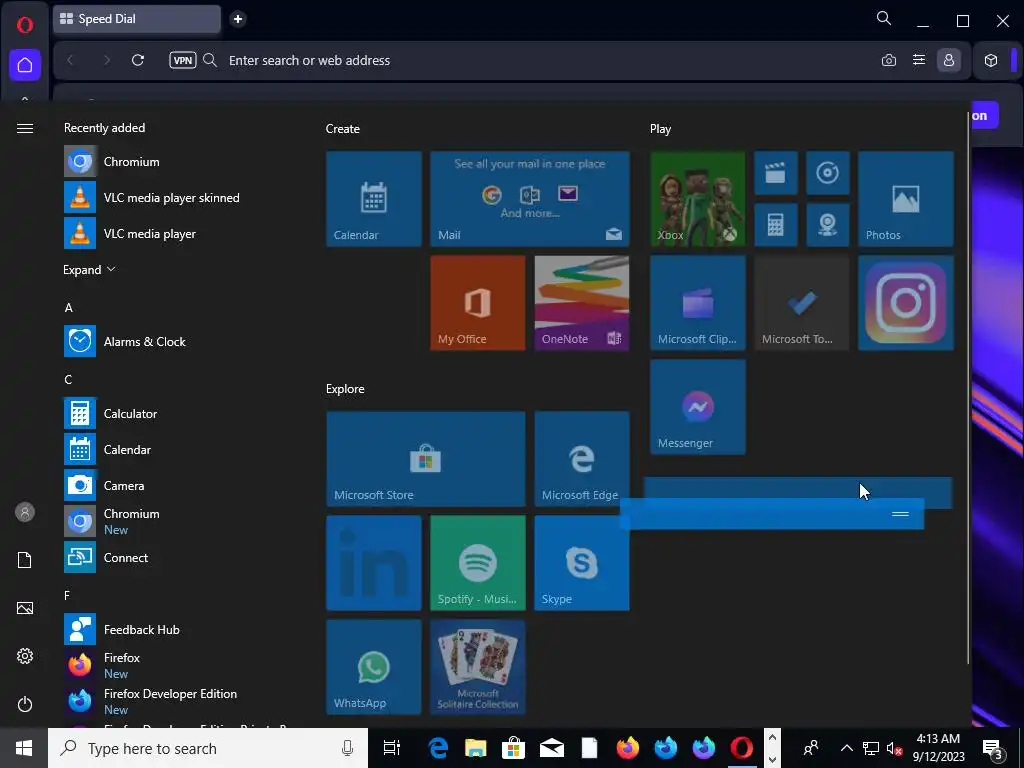Click the microphone in taskbar search

(347, 748)
